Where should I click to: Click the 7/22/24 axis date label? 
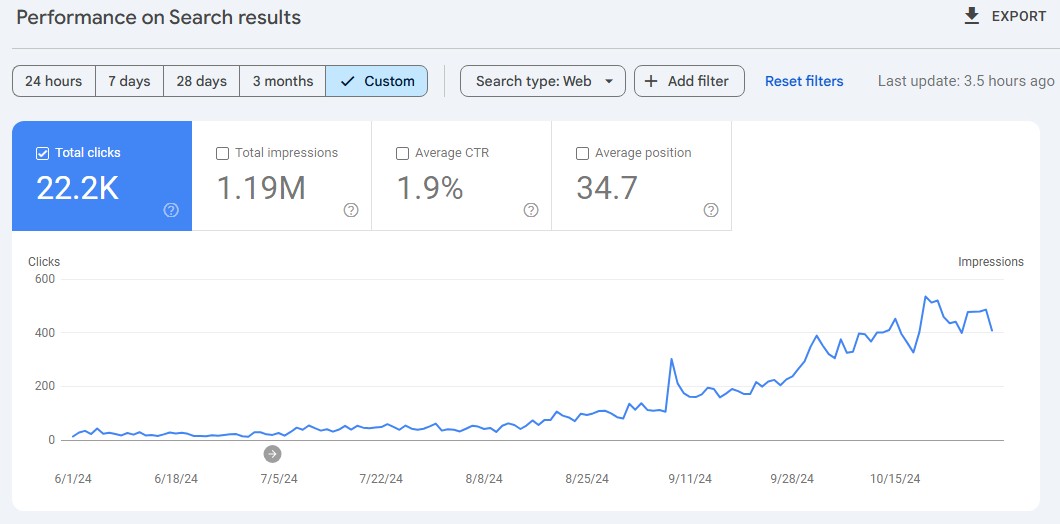click(x=381, y=479)
